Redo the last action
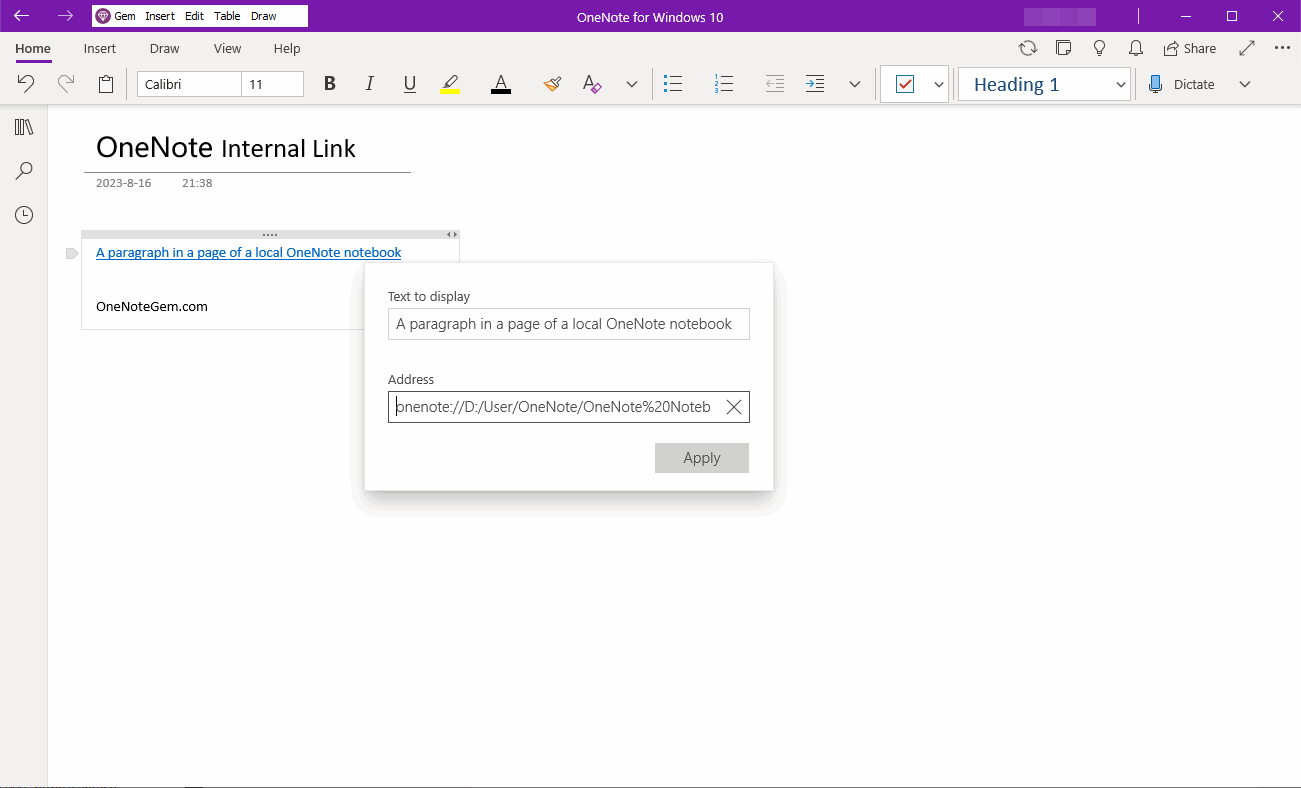 point(66,84)
